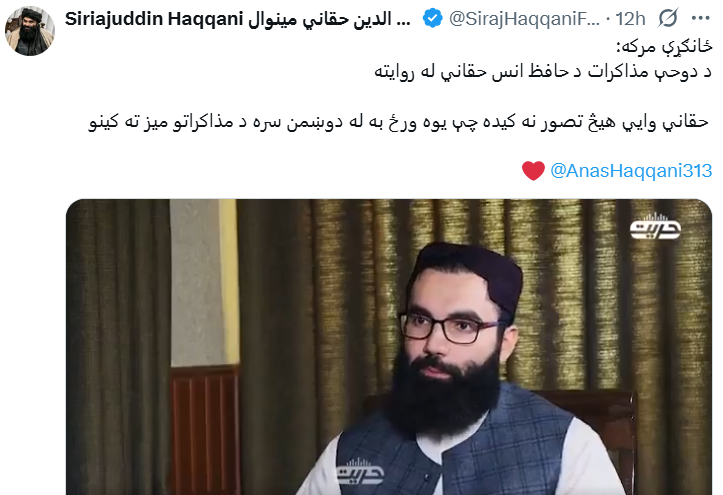Click the first line of the post's Pashto text
The image size is (723, 495).
point(664,47)
